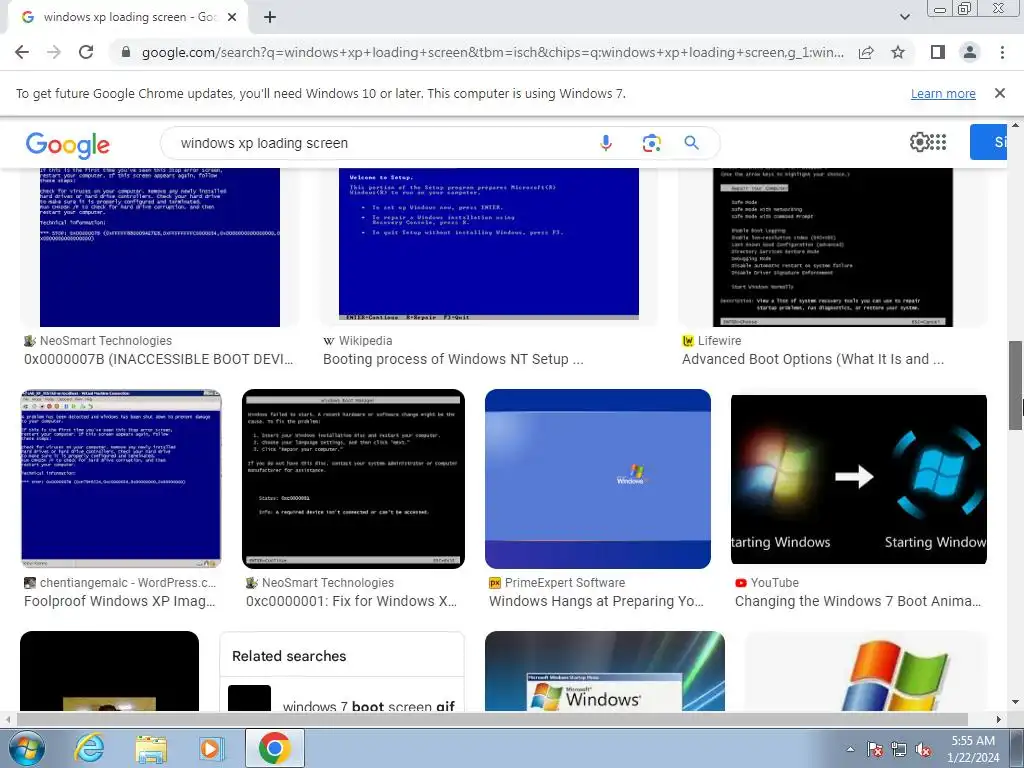Share this page via share icon
Viewport: 1024px width, 768px height.
tap(866, 52)
